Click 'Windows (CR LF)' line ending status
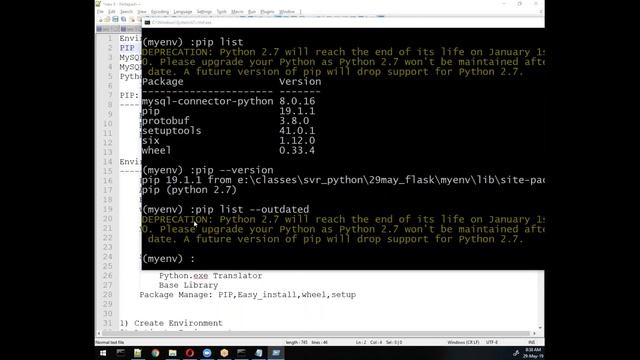Screen dimensions: 640x360 (x=463, y=342)
